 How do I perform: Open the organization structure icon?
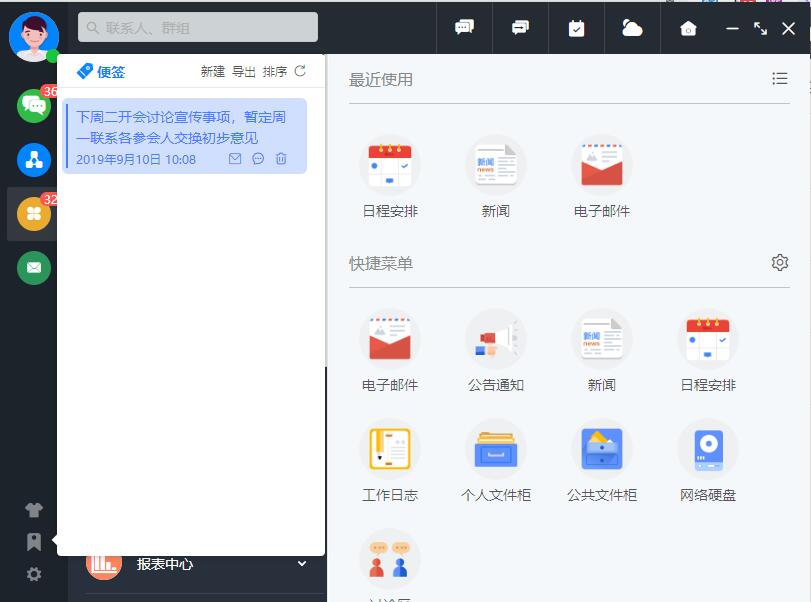tap(34, 160)
